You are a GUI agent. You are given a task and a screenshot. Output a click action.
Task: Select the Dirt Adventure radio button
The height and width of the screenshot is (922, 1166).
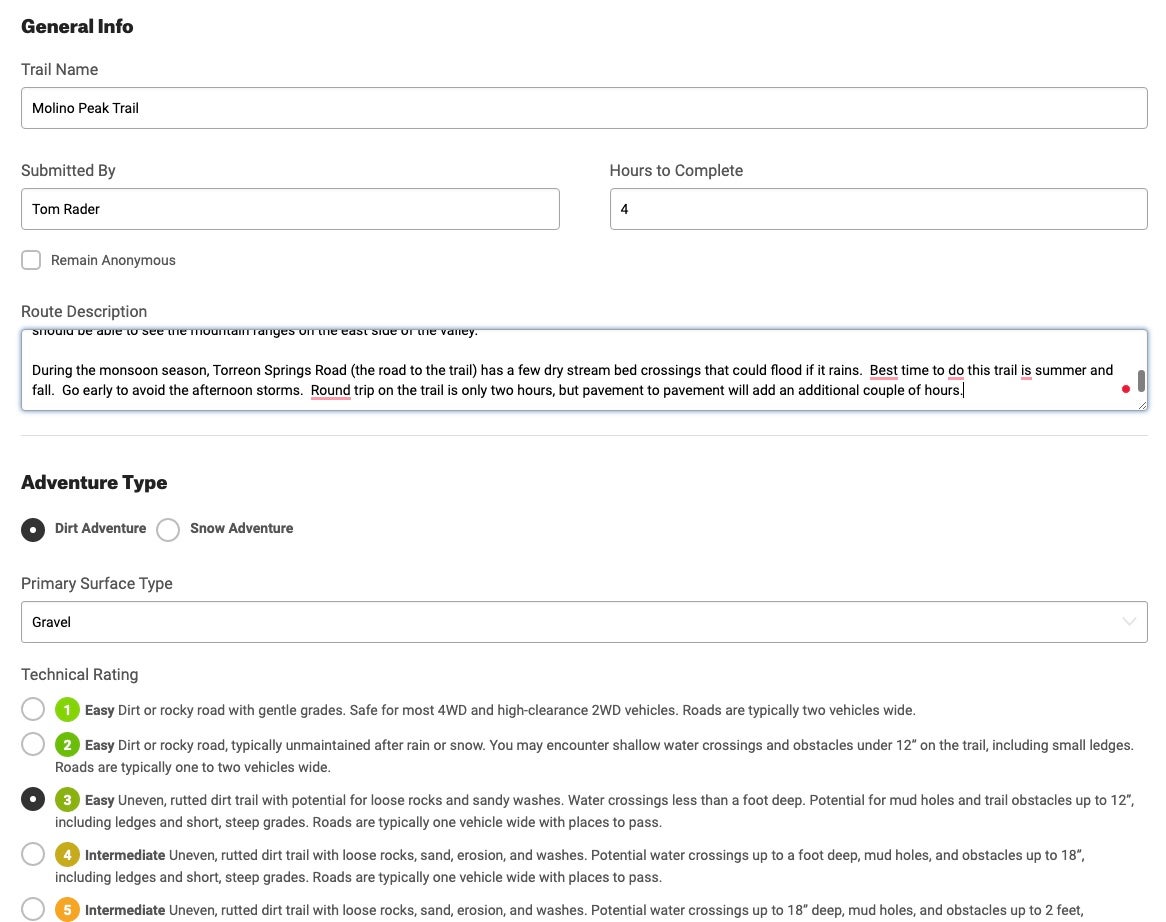tap(33, 529)
